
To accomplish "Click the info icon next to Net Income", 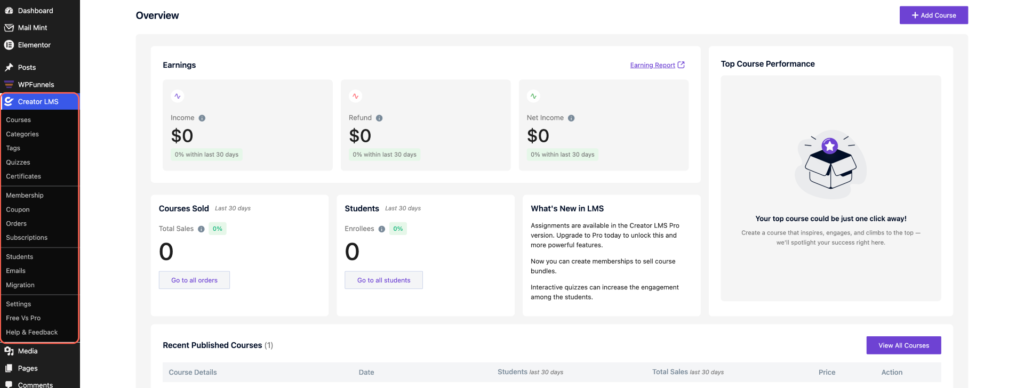I will (571, 118).
